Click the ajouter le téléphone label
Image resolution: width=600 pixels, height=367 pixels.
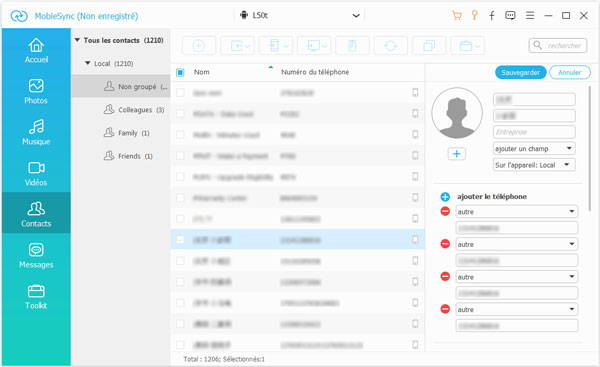click(x=492, y=197)
